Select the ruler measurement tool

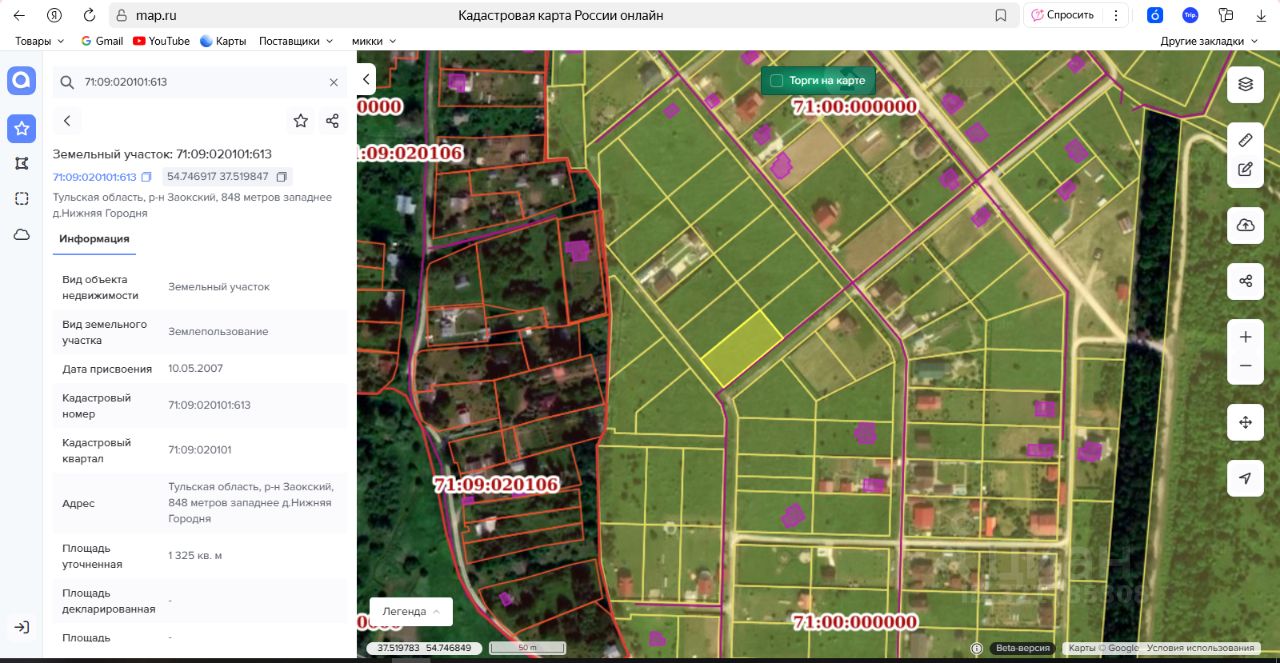pyautogui.click(x=1245, y=140)
